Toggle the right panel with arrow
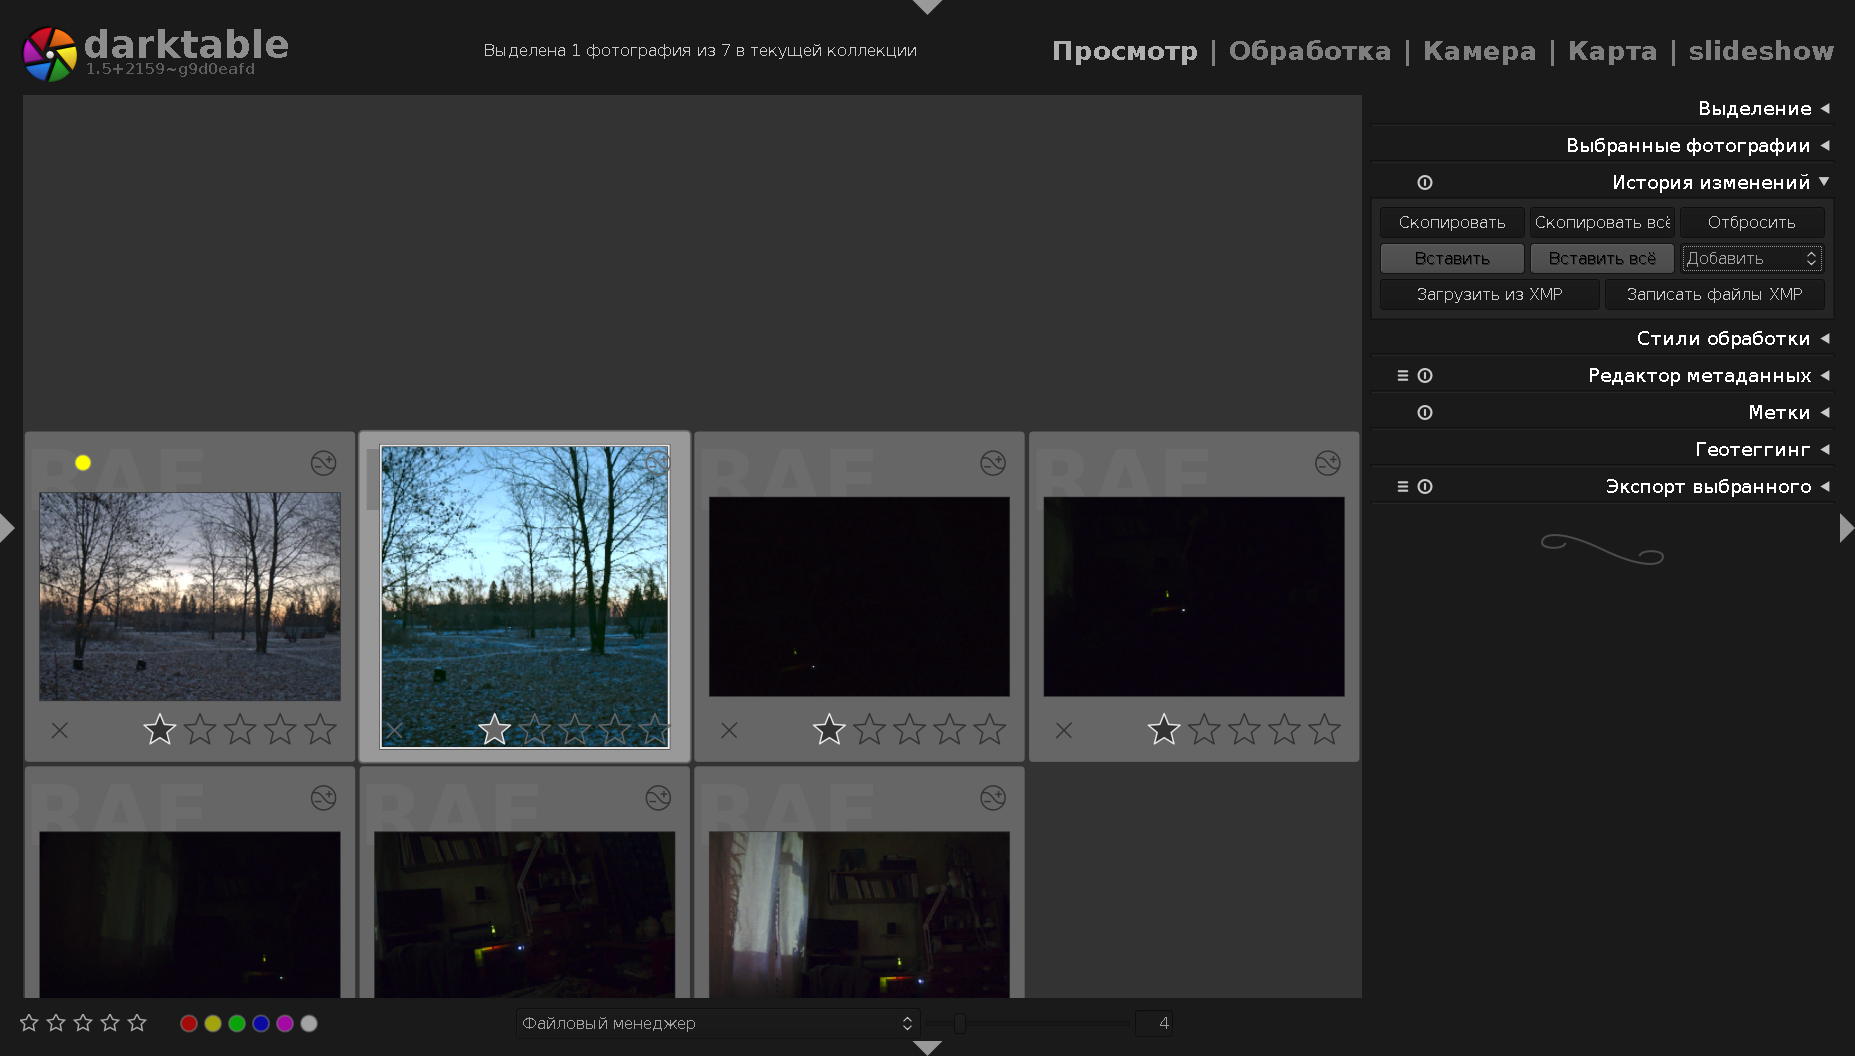 pos(1847,528)
